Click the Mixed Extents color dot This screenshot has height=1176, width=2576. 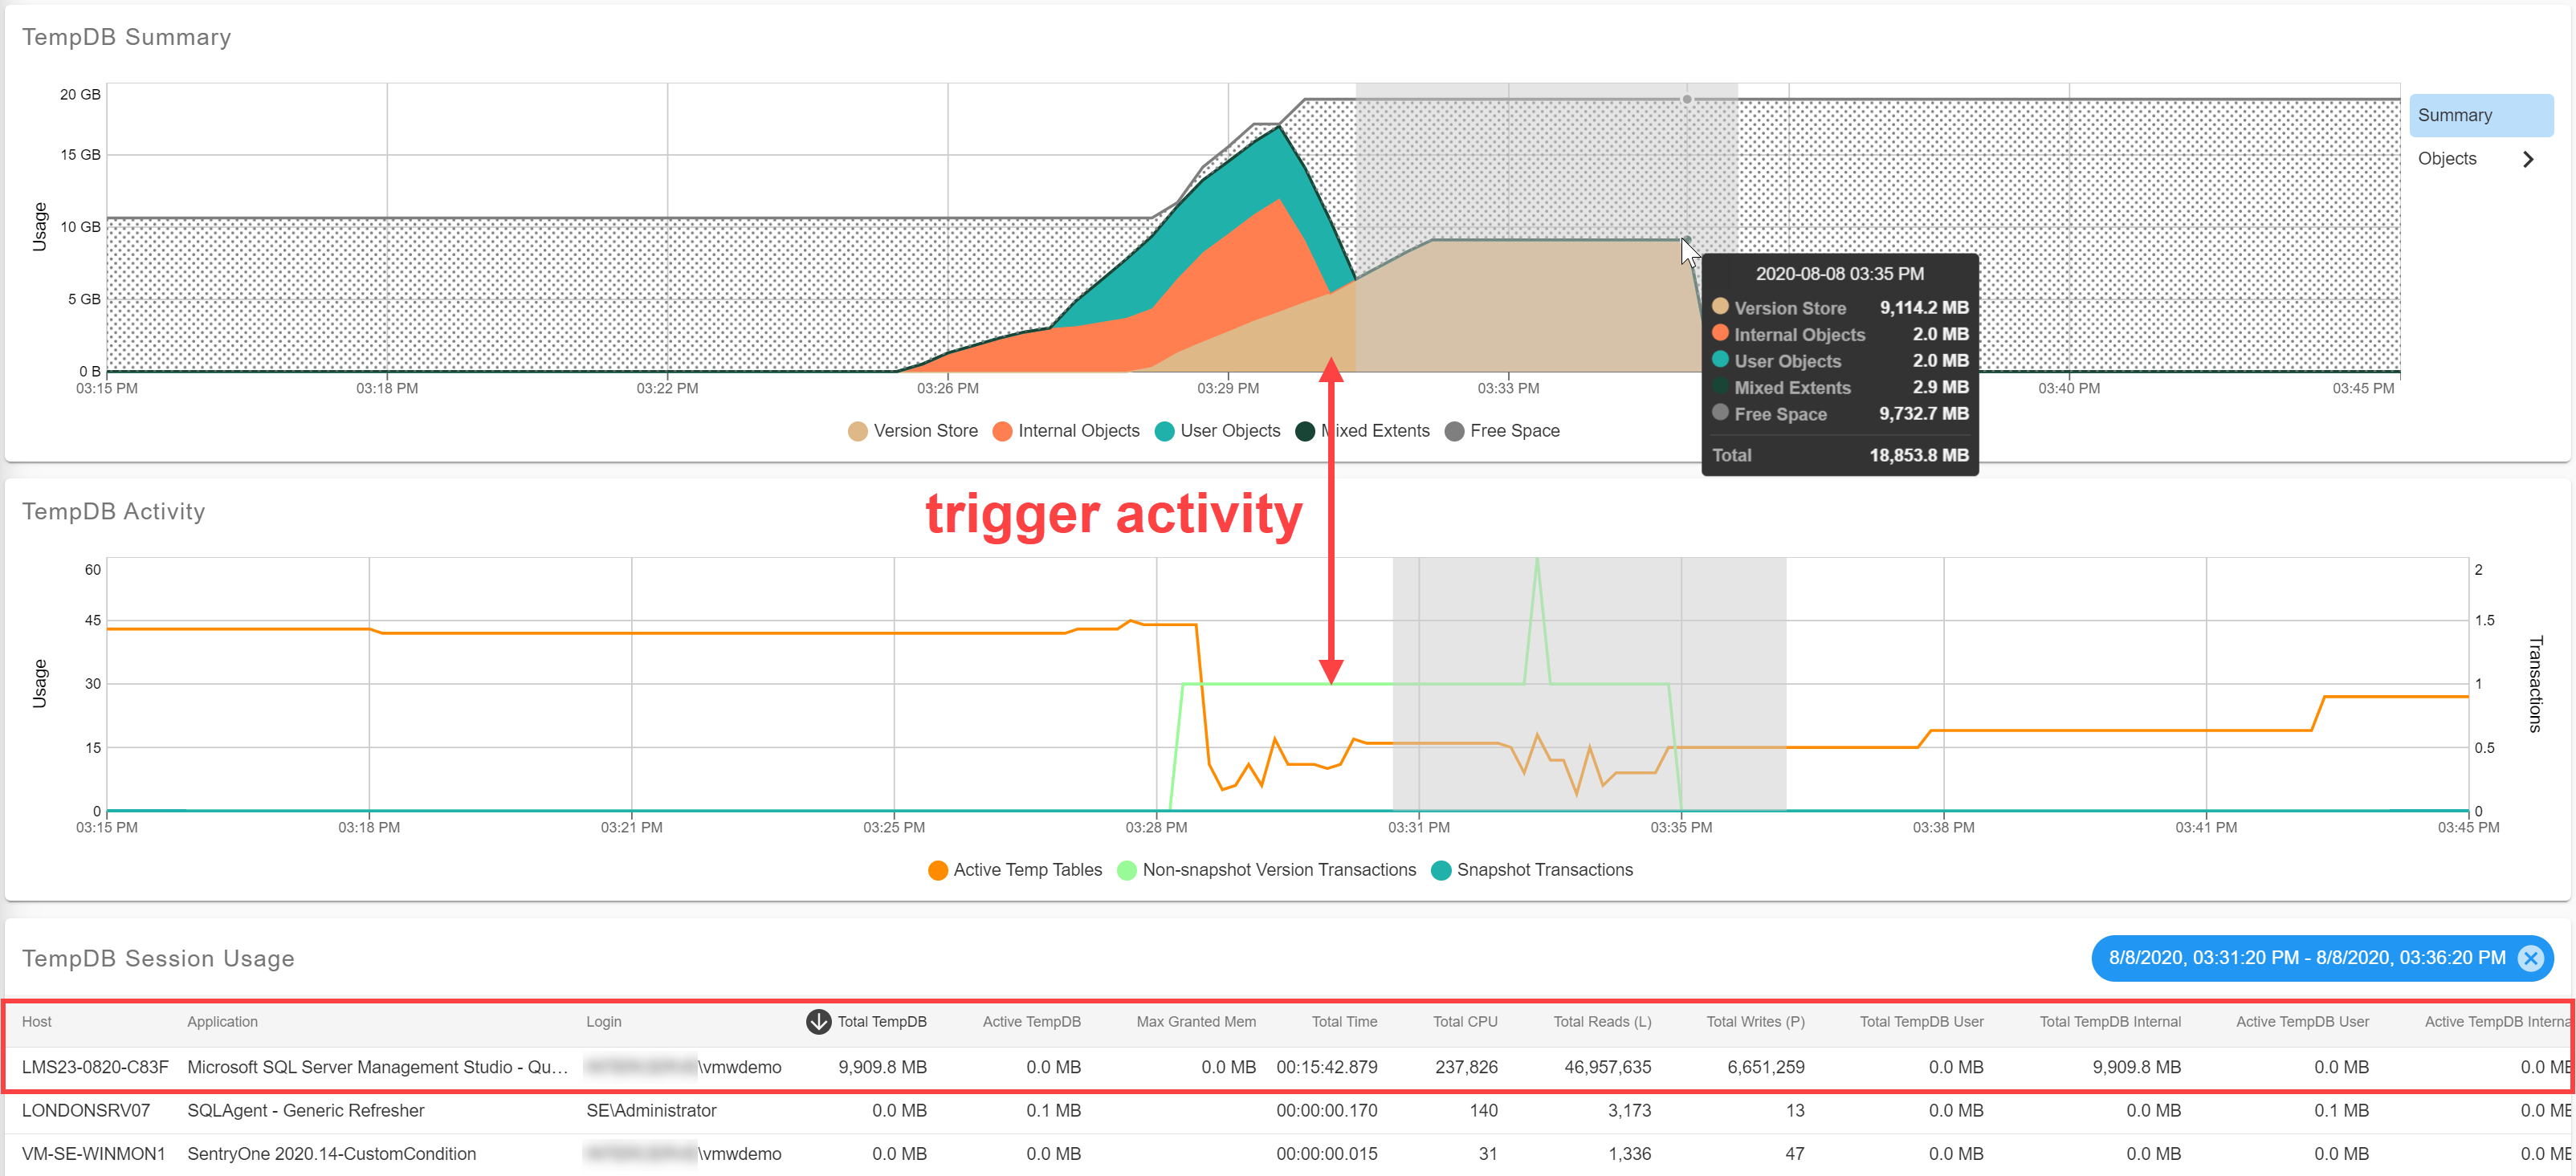click(x=1304, y=431)
